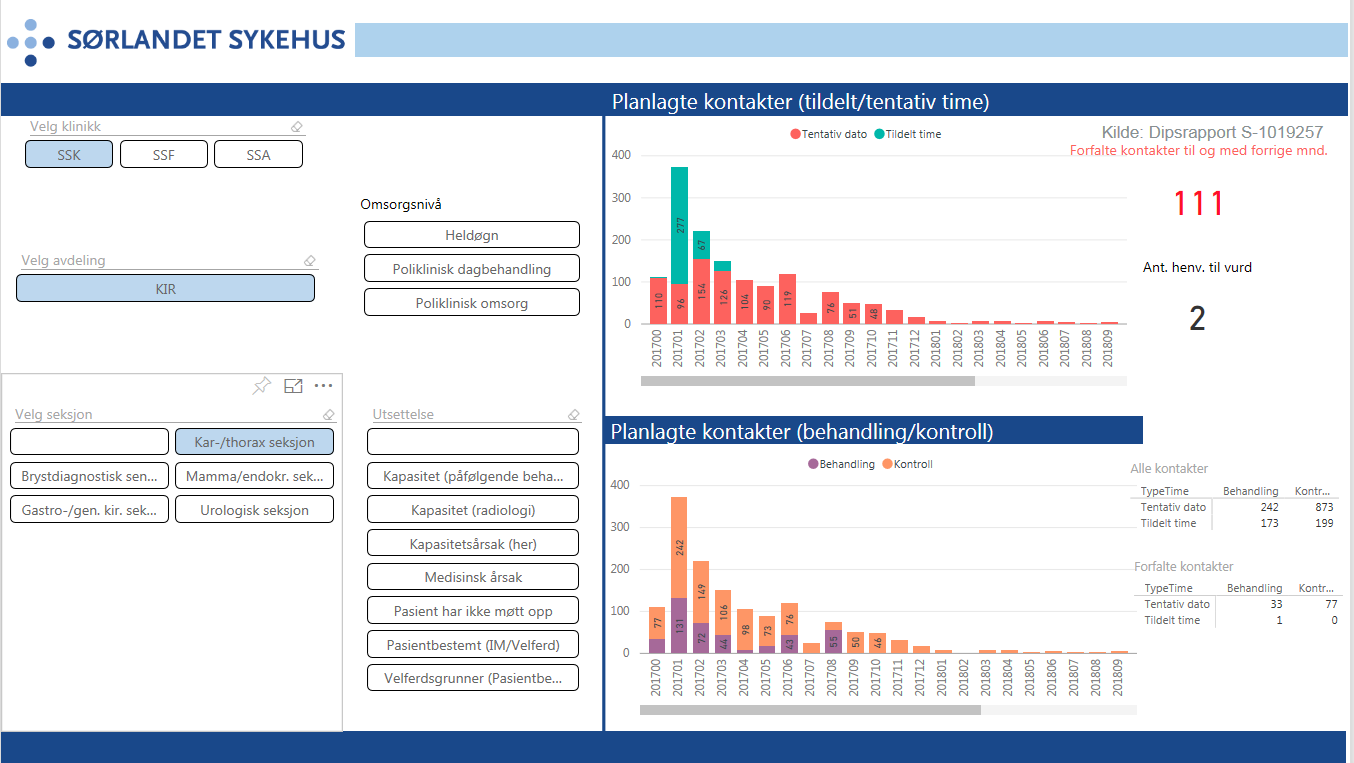Click value 77 in Forfalte kontakter table
1354x763 pixels.
click(1329, 604)
